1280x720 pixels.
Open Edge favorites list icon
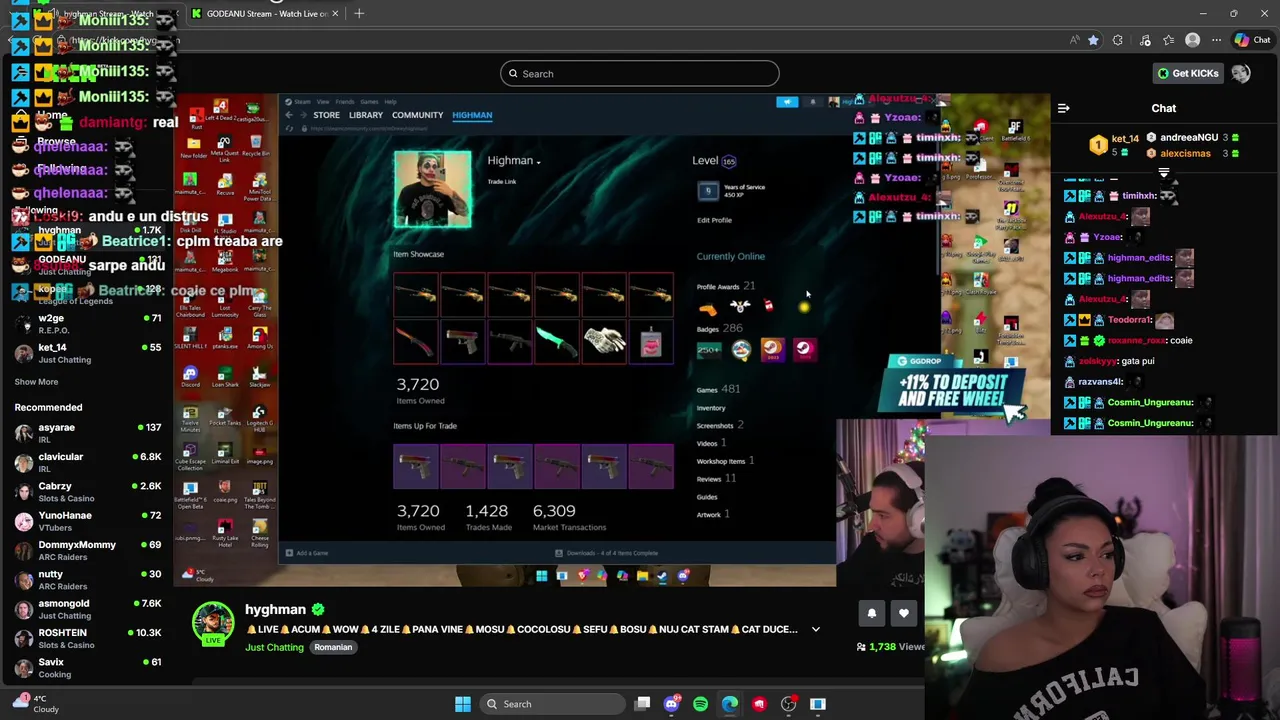pyautogui.click(x=1168, y=40)
